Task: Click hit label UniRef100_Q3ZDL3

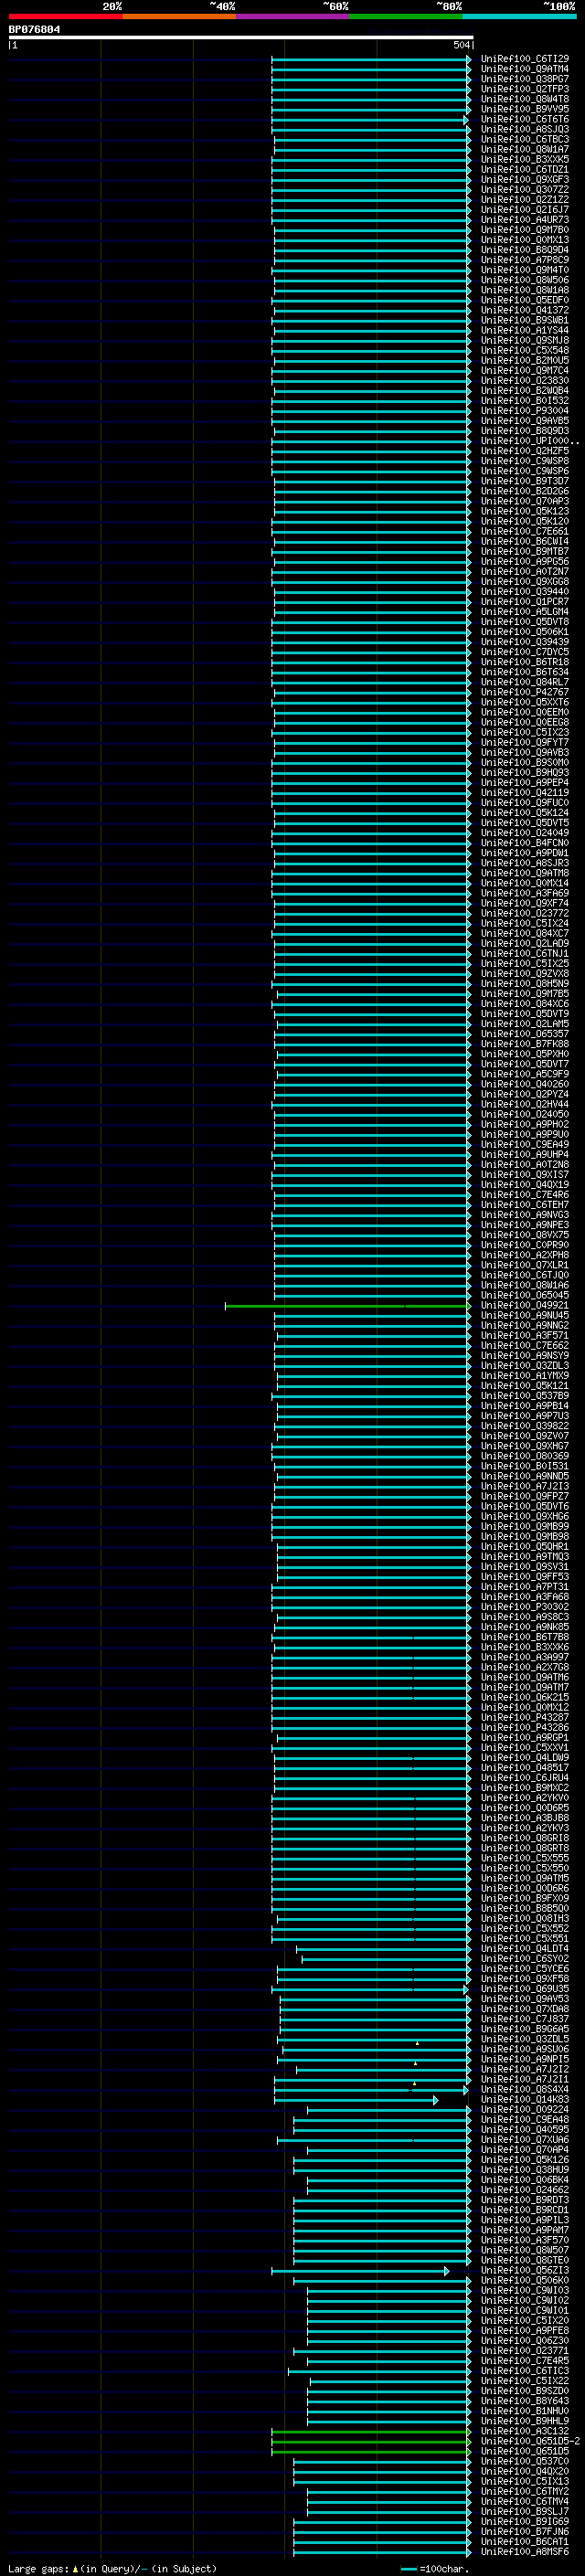Action: [525, 1365]
